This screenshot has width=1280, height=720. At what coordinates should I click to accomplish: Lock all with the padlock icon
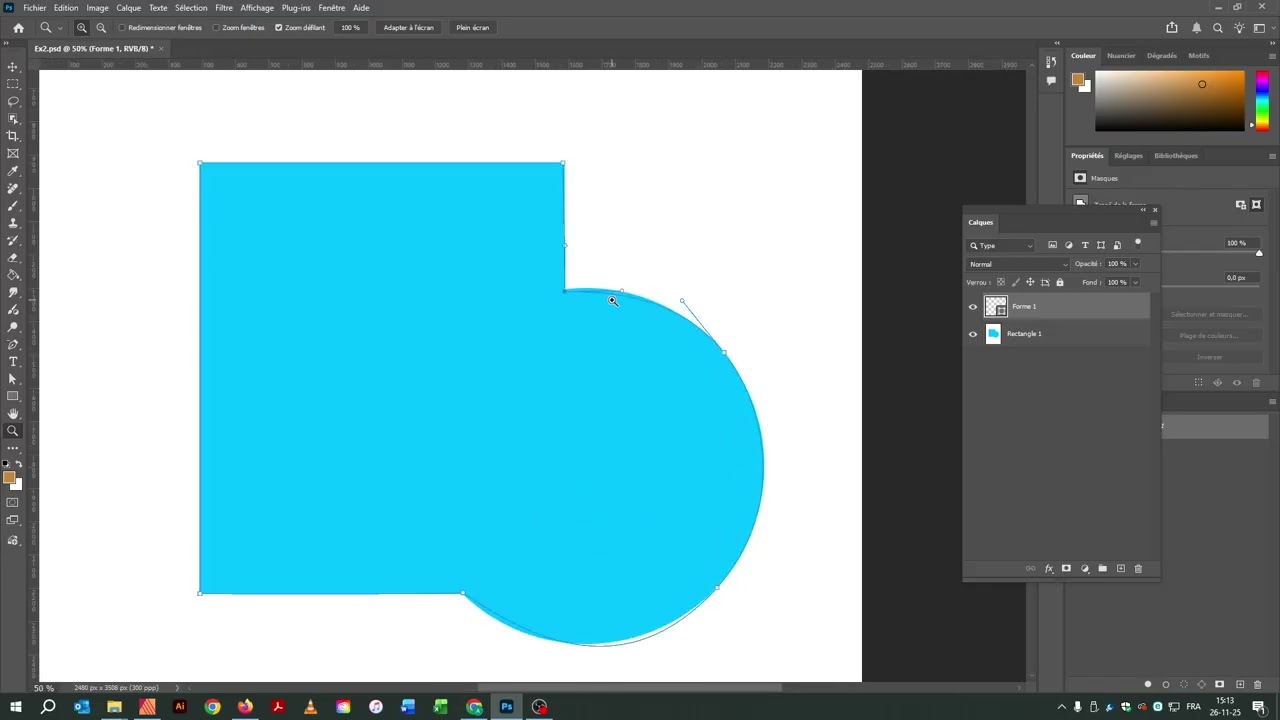coord(1060,282)
